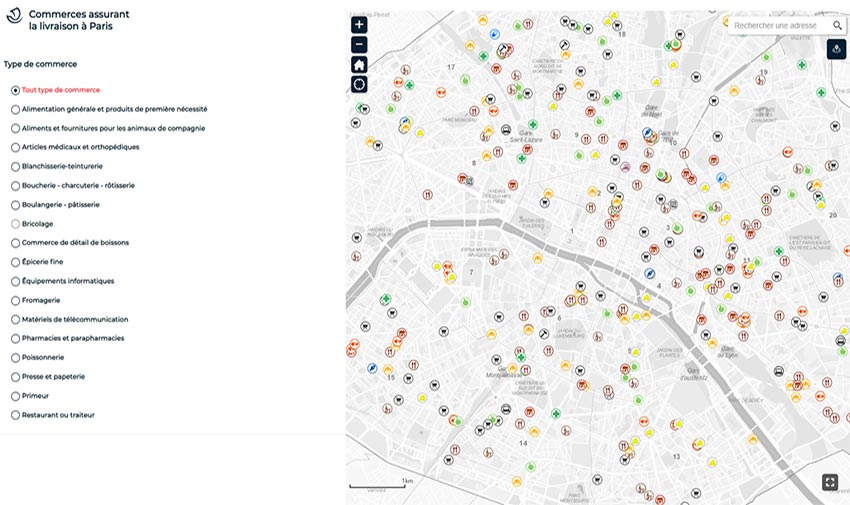This screenshot has width=850, height=505.
Task: Choose 'Boulangerie - pâtisserie' filter
Action: (15, 205)
